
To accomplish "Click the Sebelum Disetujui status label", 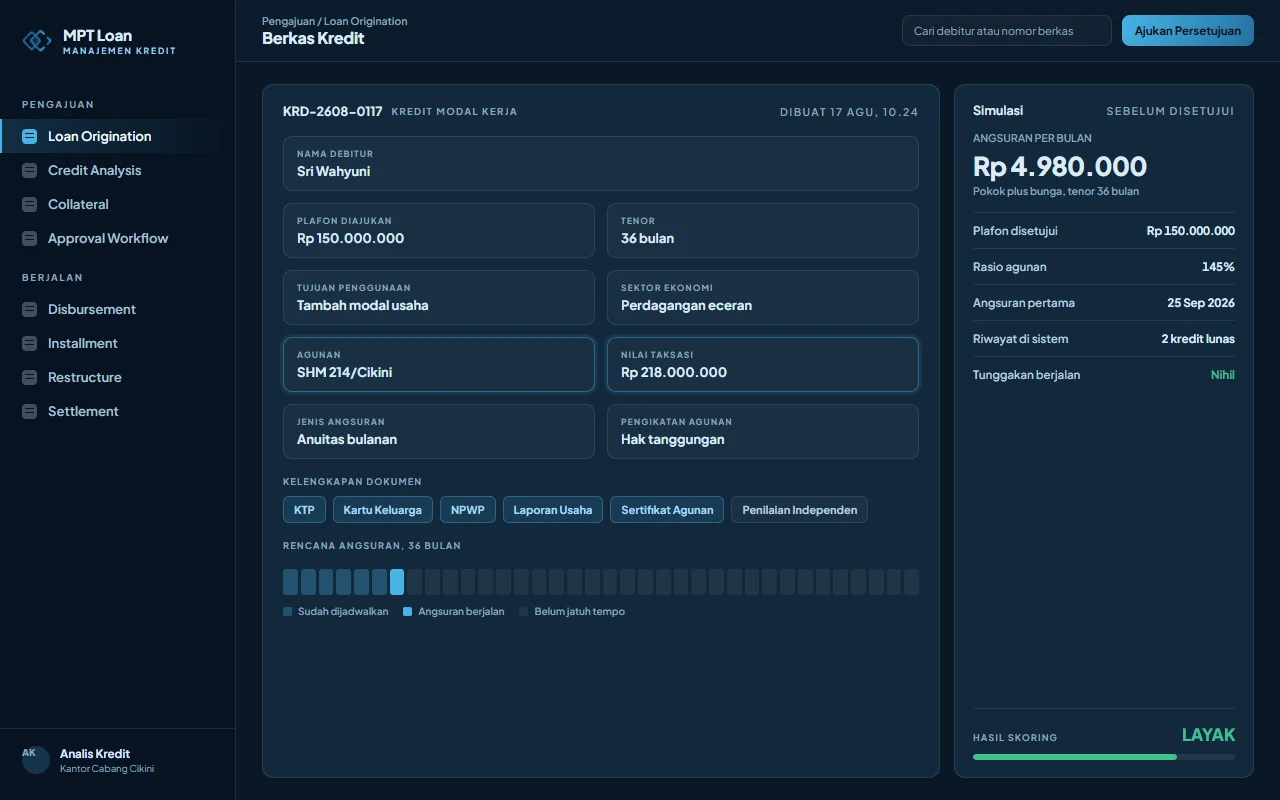I will coord(1170,111).
